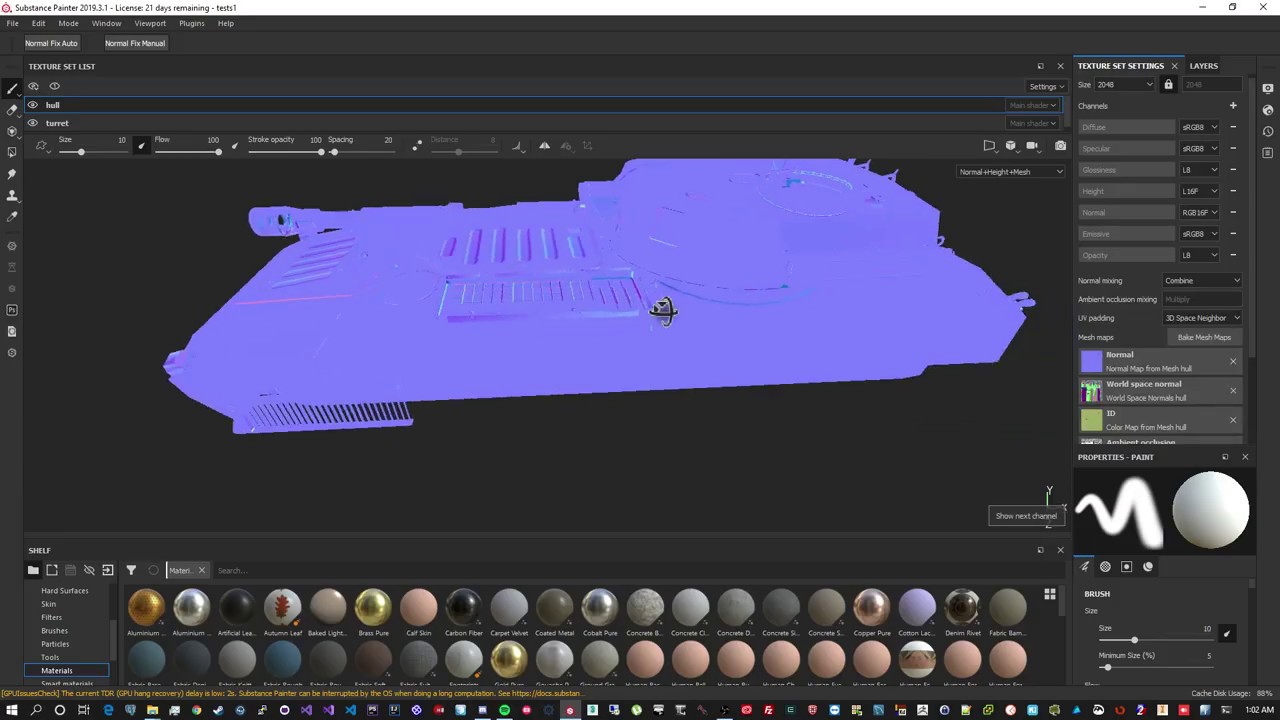Open the Plugins menu
1280x720 pixels.
click(x=191, y=23)
